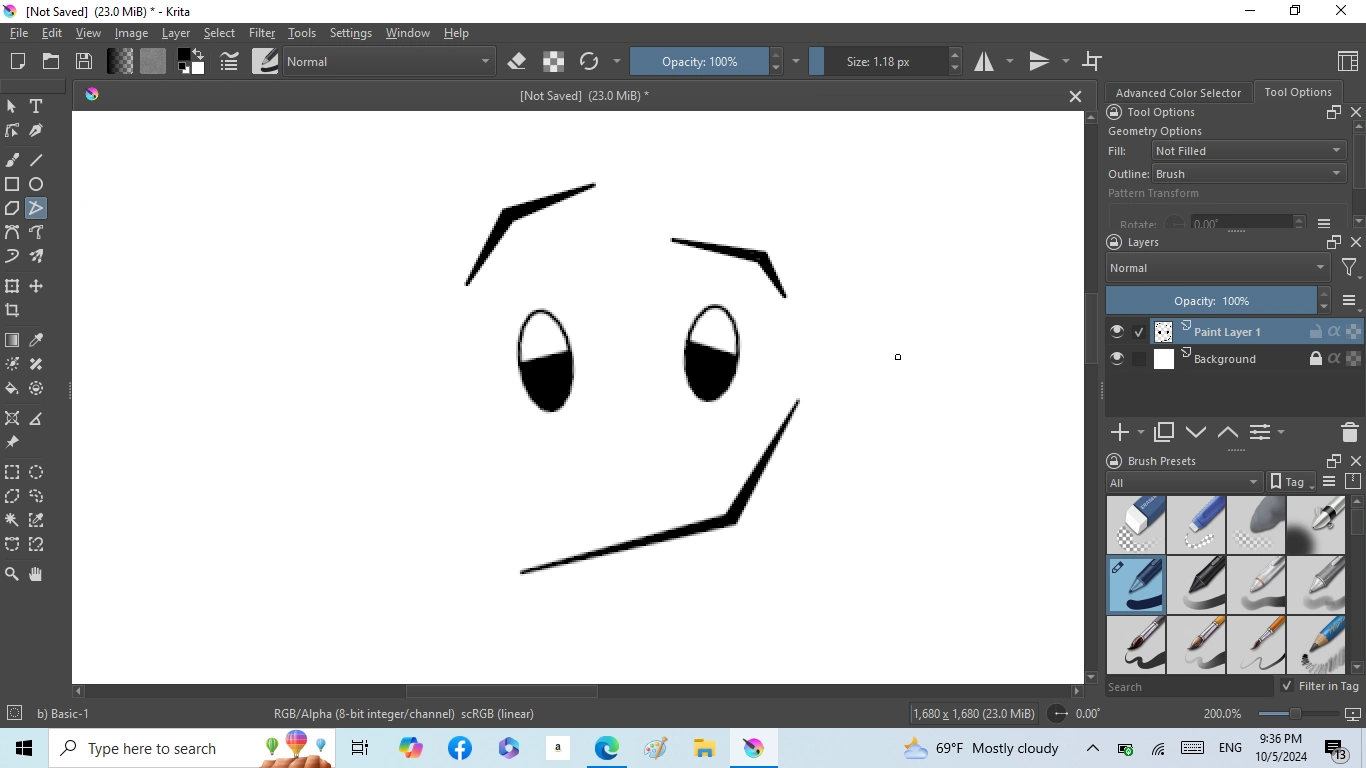Select the Ellipse tool
The height and width of the screenshot is (768, 1366).
click(36, 184)
